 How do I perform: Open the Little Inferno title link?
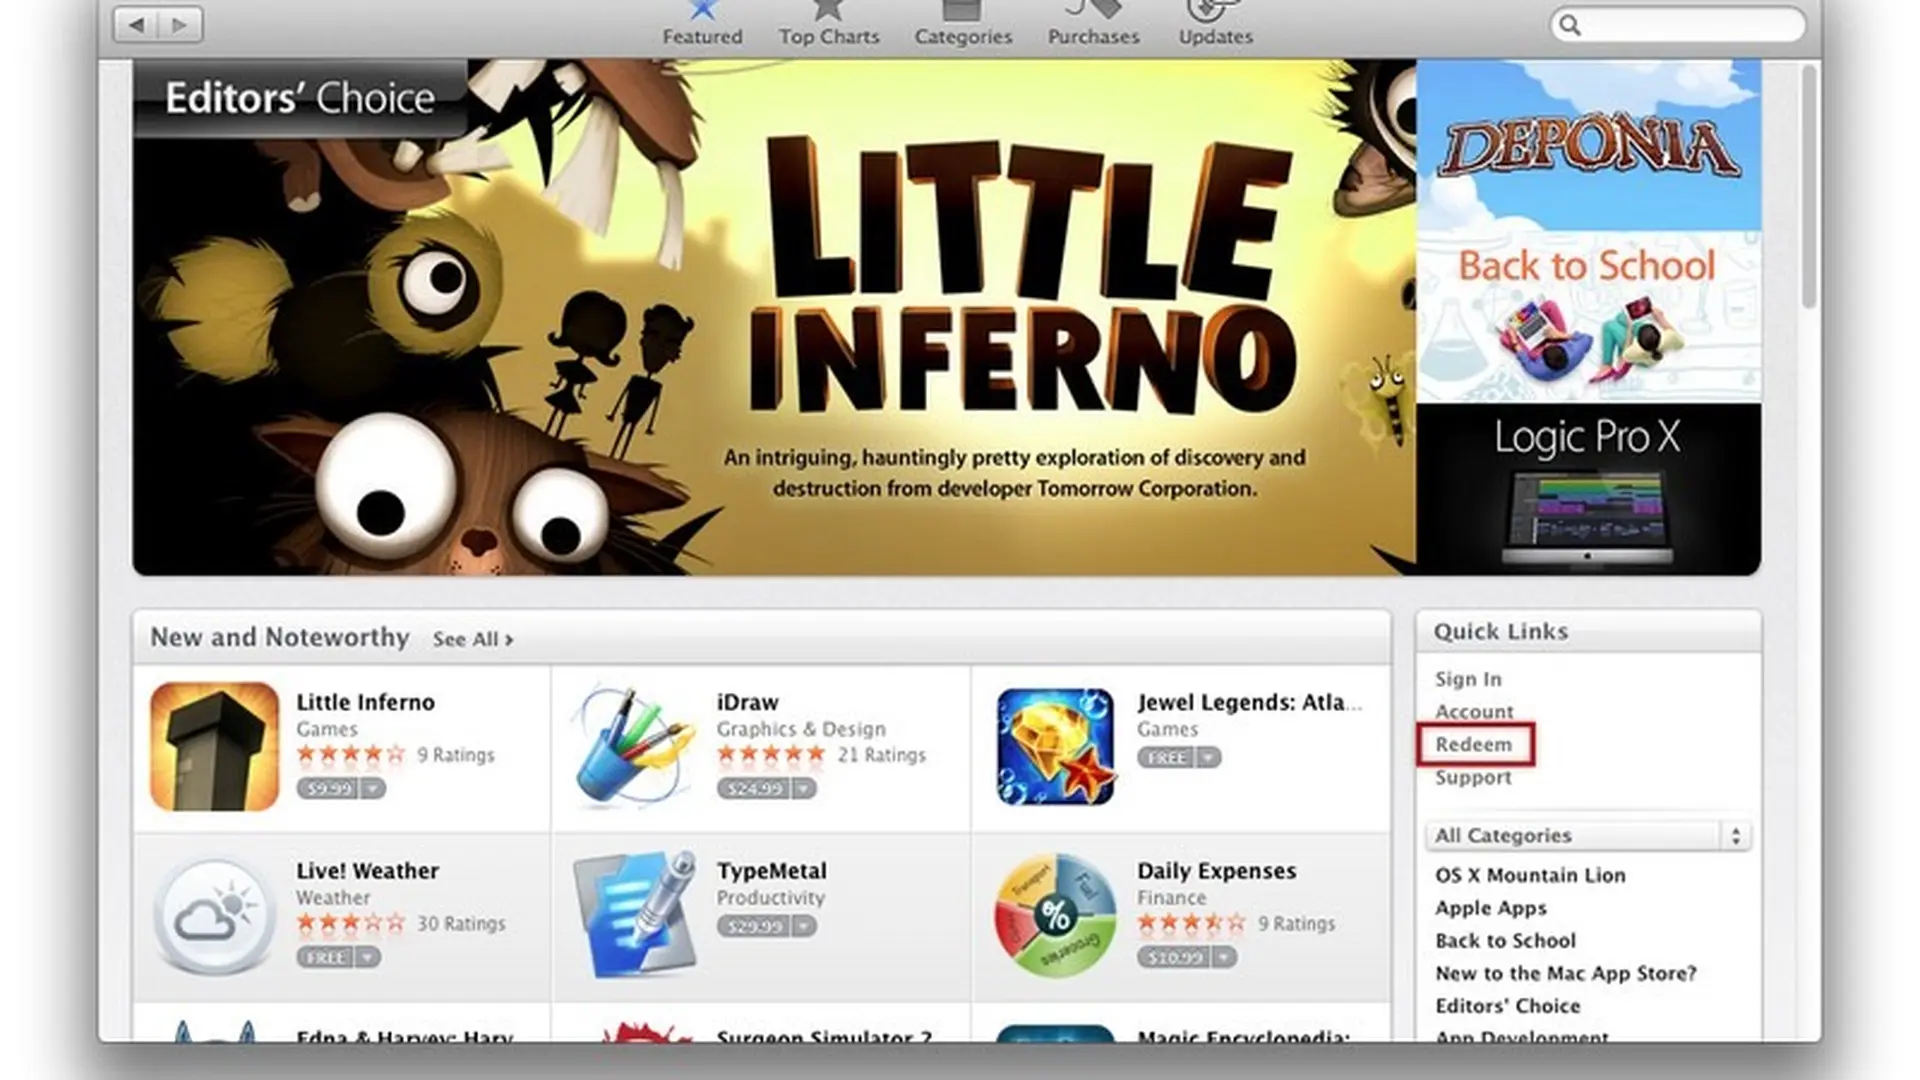pos(365,702)
